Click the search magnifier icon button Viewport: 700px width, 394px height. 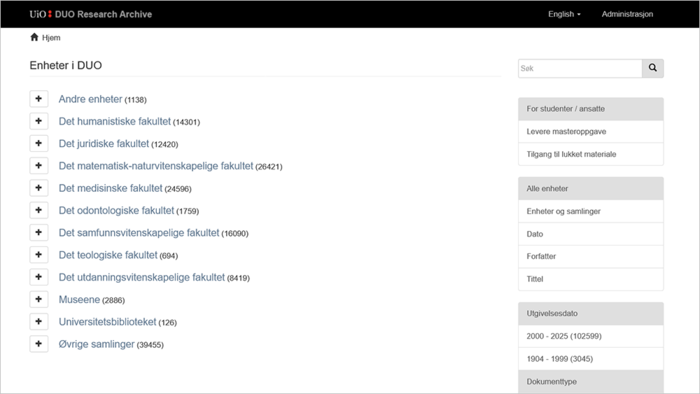pyautogui.click(x=653, y=68)
